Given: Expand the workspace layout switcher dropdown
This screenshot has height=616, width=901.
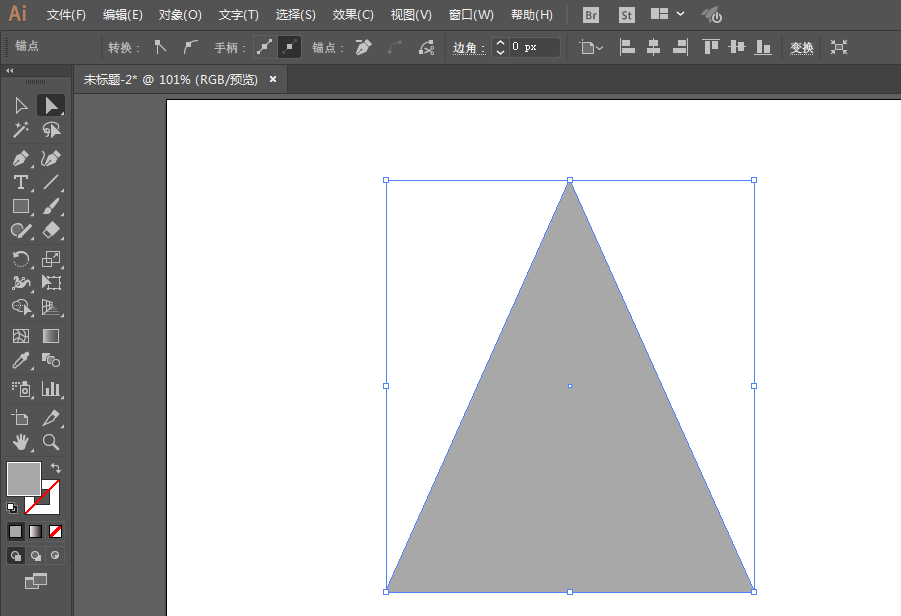Looking at the screenshot, I should (681, 15).
